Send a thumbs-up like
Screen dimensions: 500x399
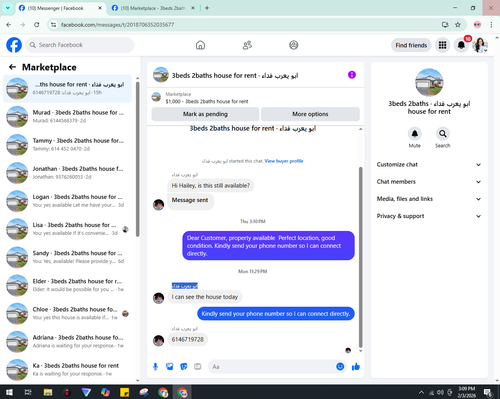356,367
